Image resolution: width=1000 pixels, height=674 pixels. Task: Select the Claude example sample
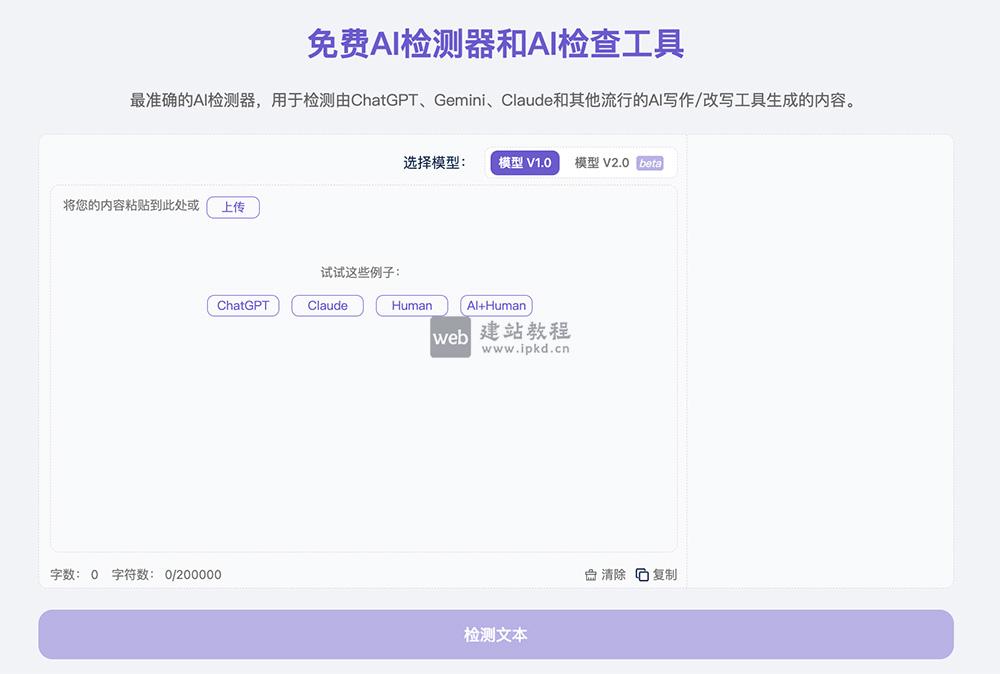coord(326,305)
